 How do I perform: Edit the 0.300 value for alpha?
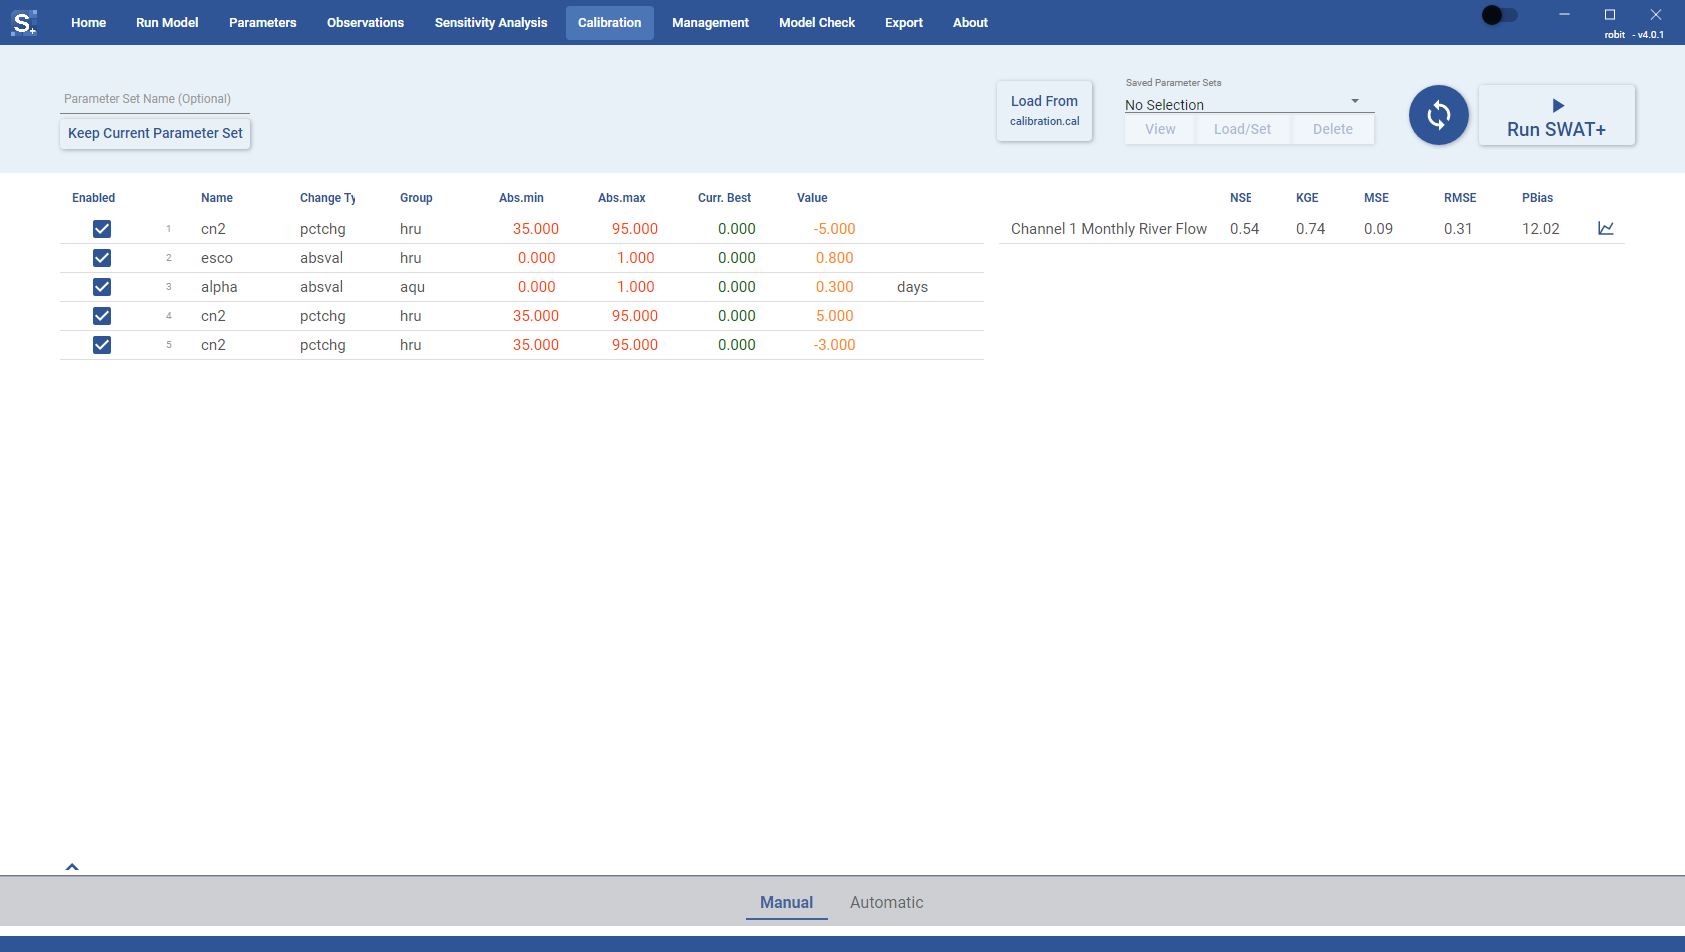point(834,287)
